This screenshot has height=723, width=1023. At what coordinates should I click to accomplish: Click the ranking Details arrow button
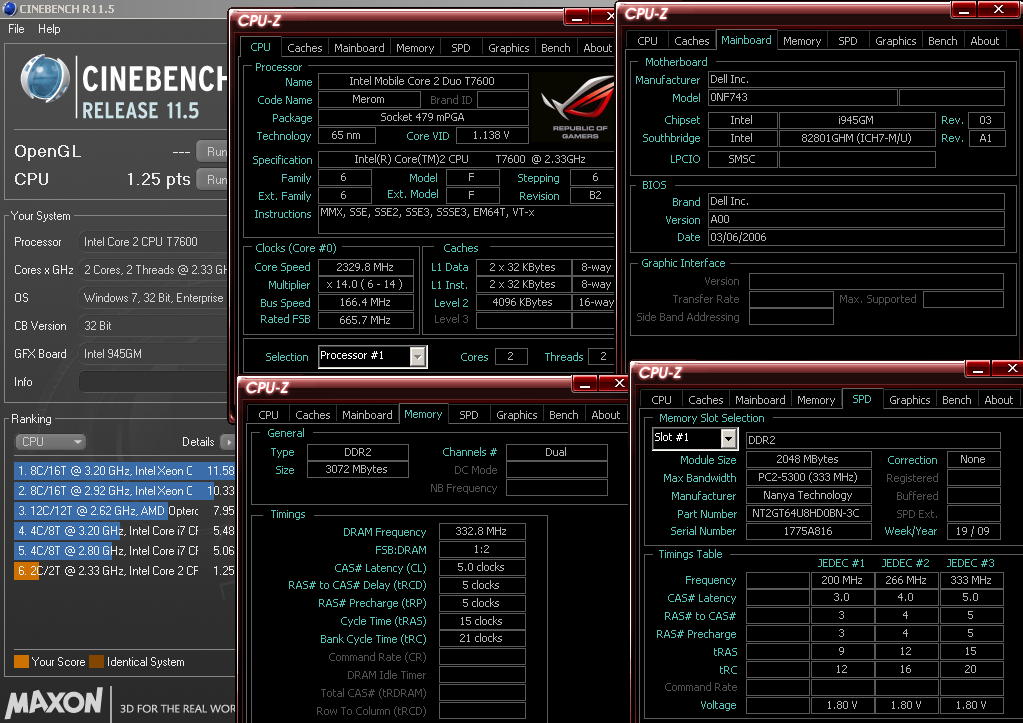click(x=228, y=442)
